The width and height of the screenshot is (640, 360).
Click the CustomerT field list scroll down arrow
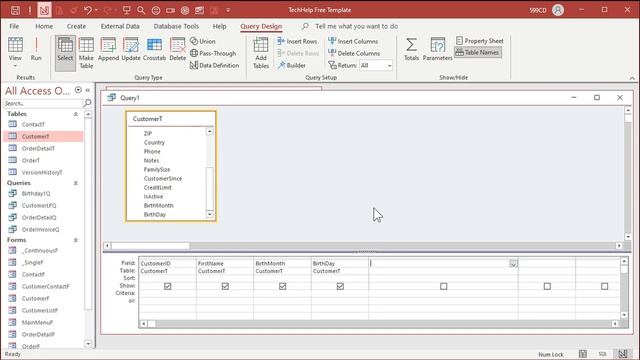click(209, 214)
